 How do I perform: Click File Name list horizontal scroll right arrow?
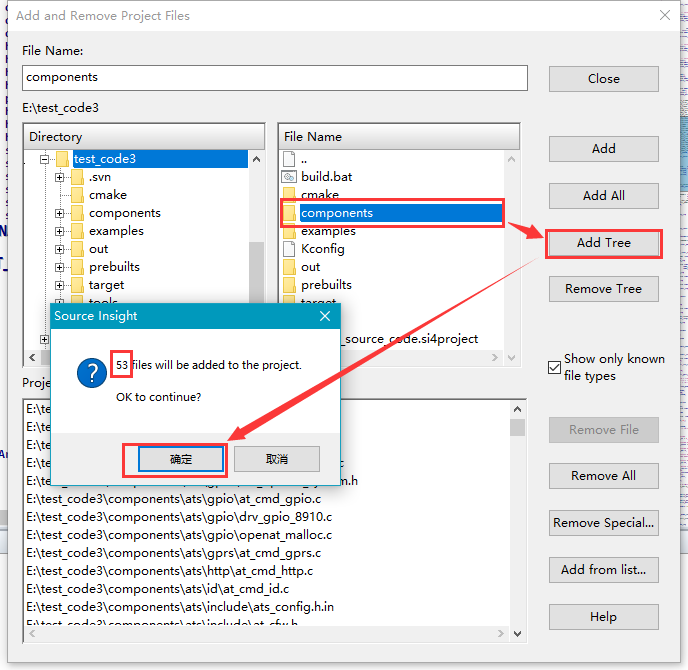click(495, 358)
